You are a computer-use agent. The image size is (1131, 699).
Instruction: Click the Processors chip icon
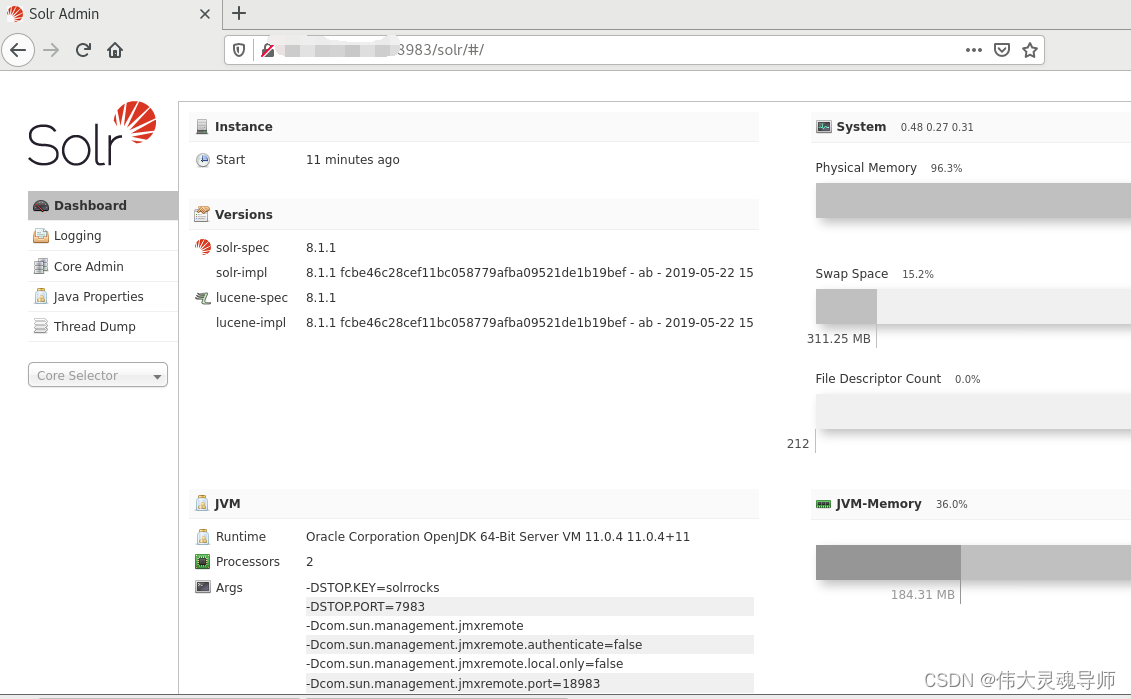[x=203, y=561]
